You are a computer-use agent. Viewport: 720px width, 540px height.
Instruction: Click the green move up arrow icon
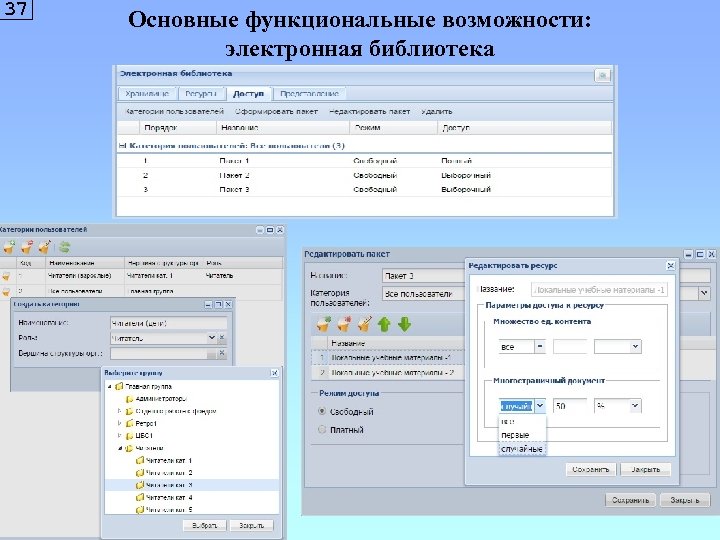pyautogui.click(x=384, y=324)
